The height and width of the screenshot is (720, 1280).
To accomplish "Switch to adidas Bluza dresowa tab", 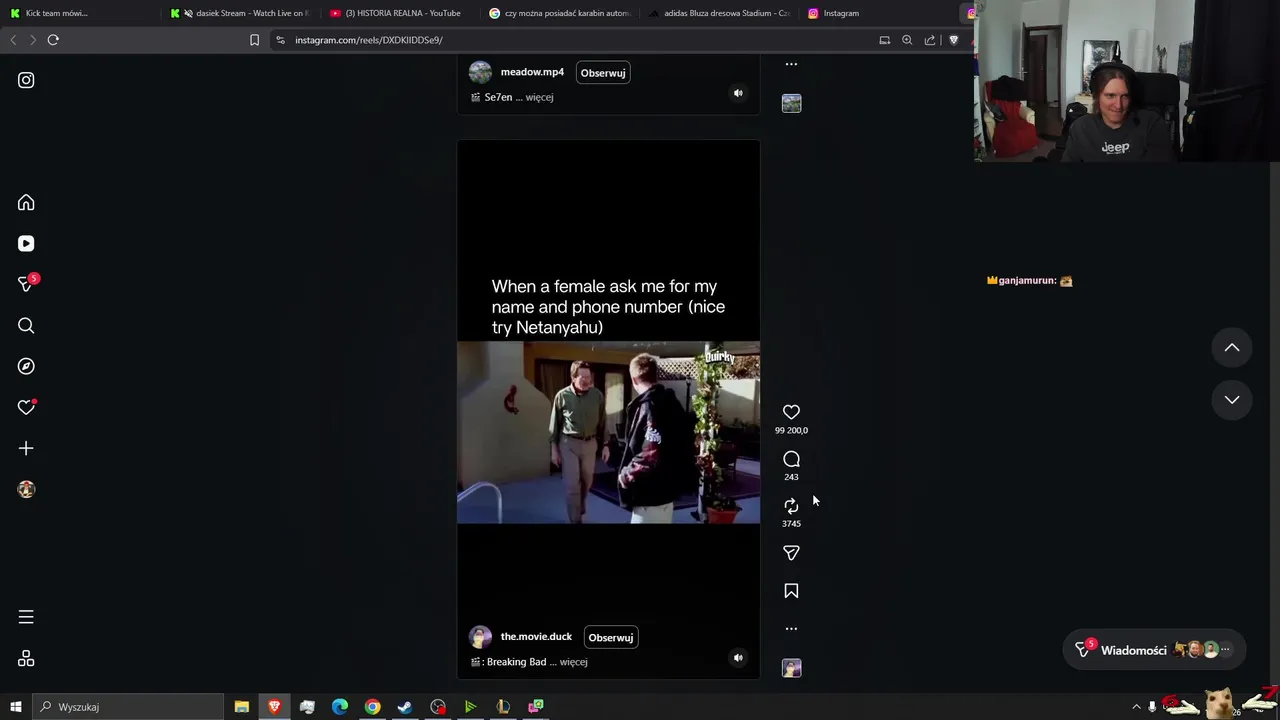I will 719,13.
